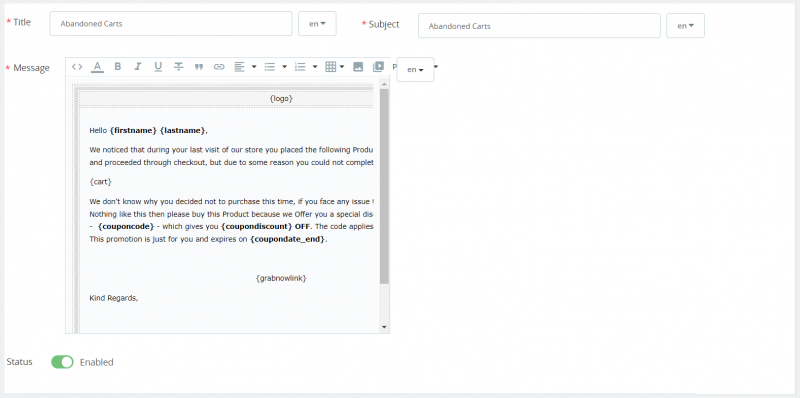The image size is (800, 398).
Task: Insert a video into the message
Action: 379,67
